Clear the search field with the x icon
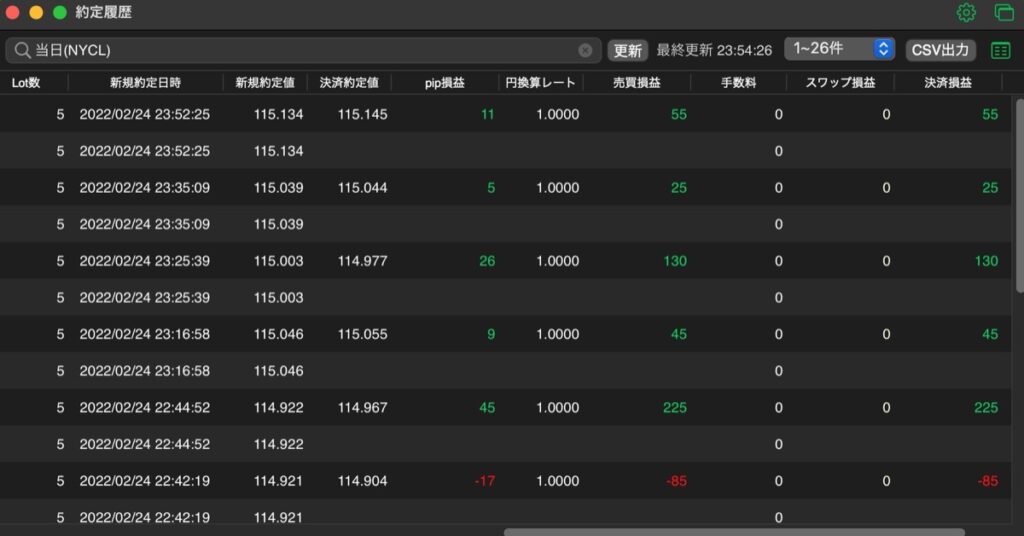The image size is (1024, 536). 585,50
